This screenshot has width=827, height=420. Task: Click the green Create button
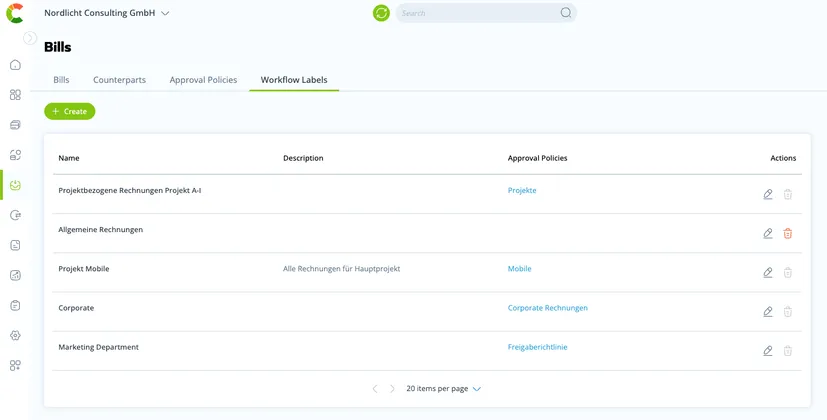(x=70, y=111)
